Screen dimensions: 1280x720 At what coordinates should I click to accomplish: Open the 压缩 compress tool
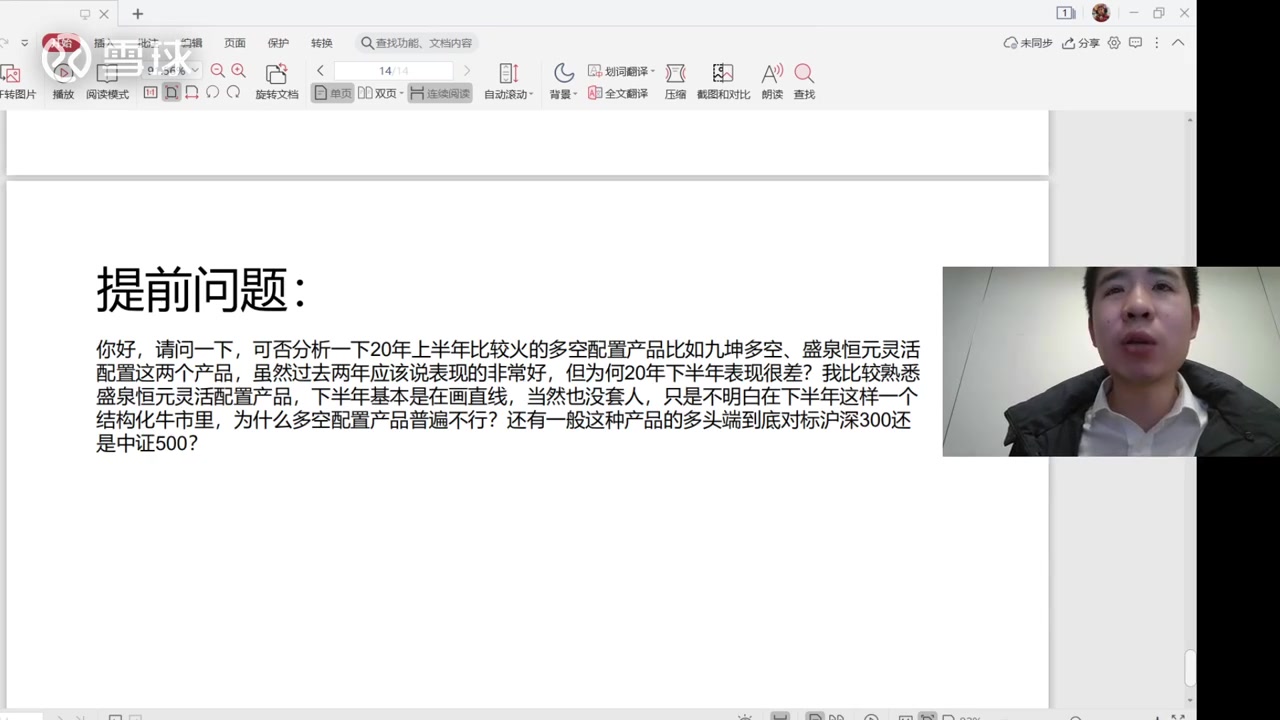676,82
